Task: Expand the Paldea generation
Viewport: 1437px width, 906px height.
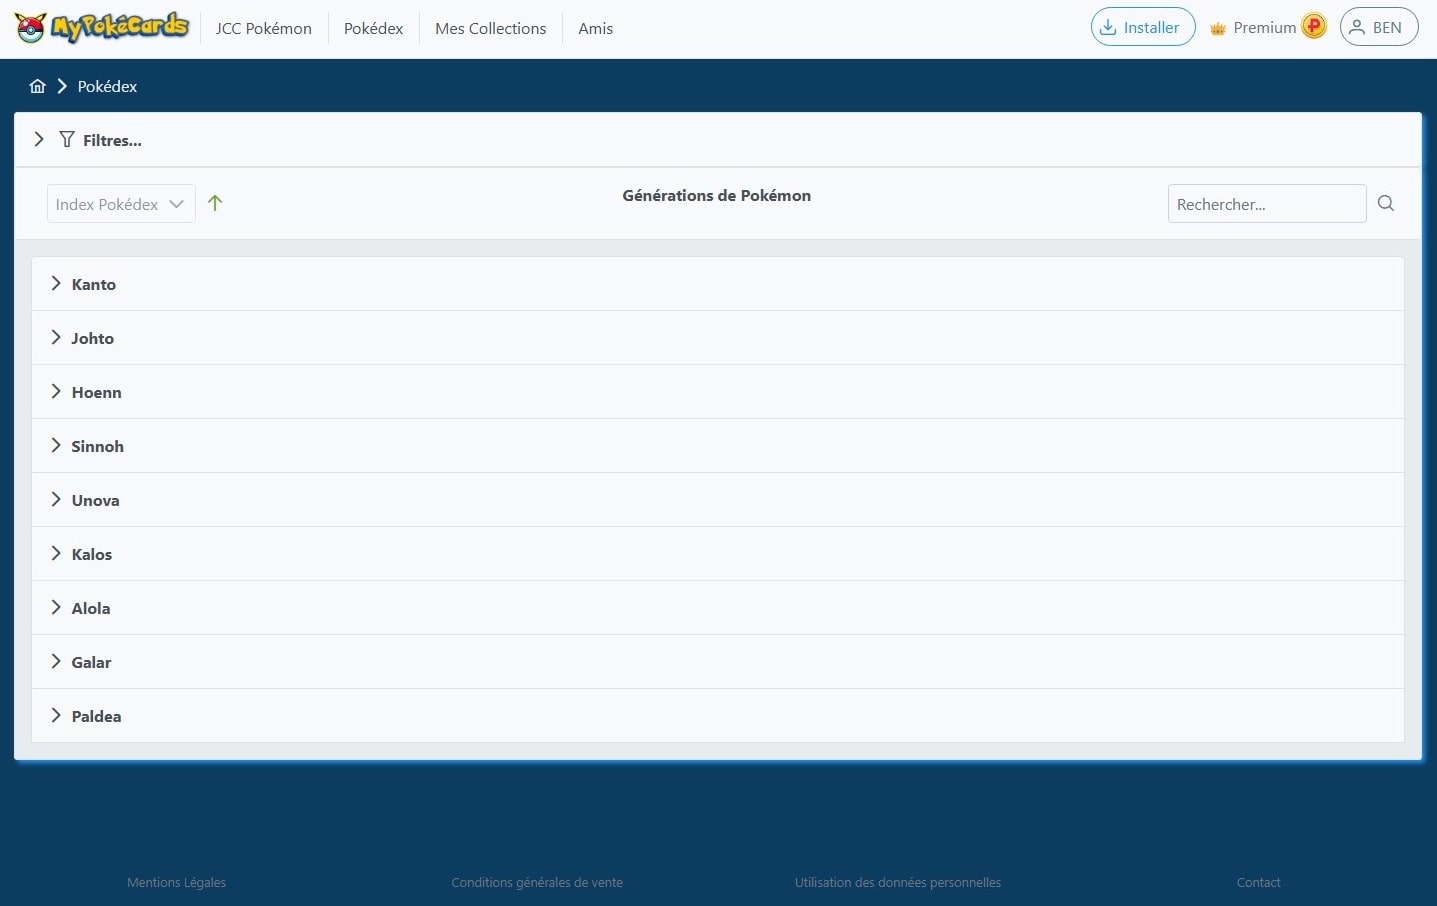Action: click(96, 717)
